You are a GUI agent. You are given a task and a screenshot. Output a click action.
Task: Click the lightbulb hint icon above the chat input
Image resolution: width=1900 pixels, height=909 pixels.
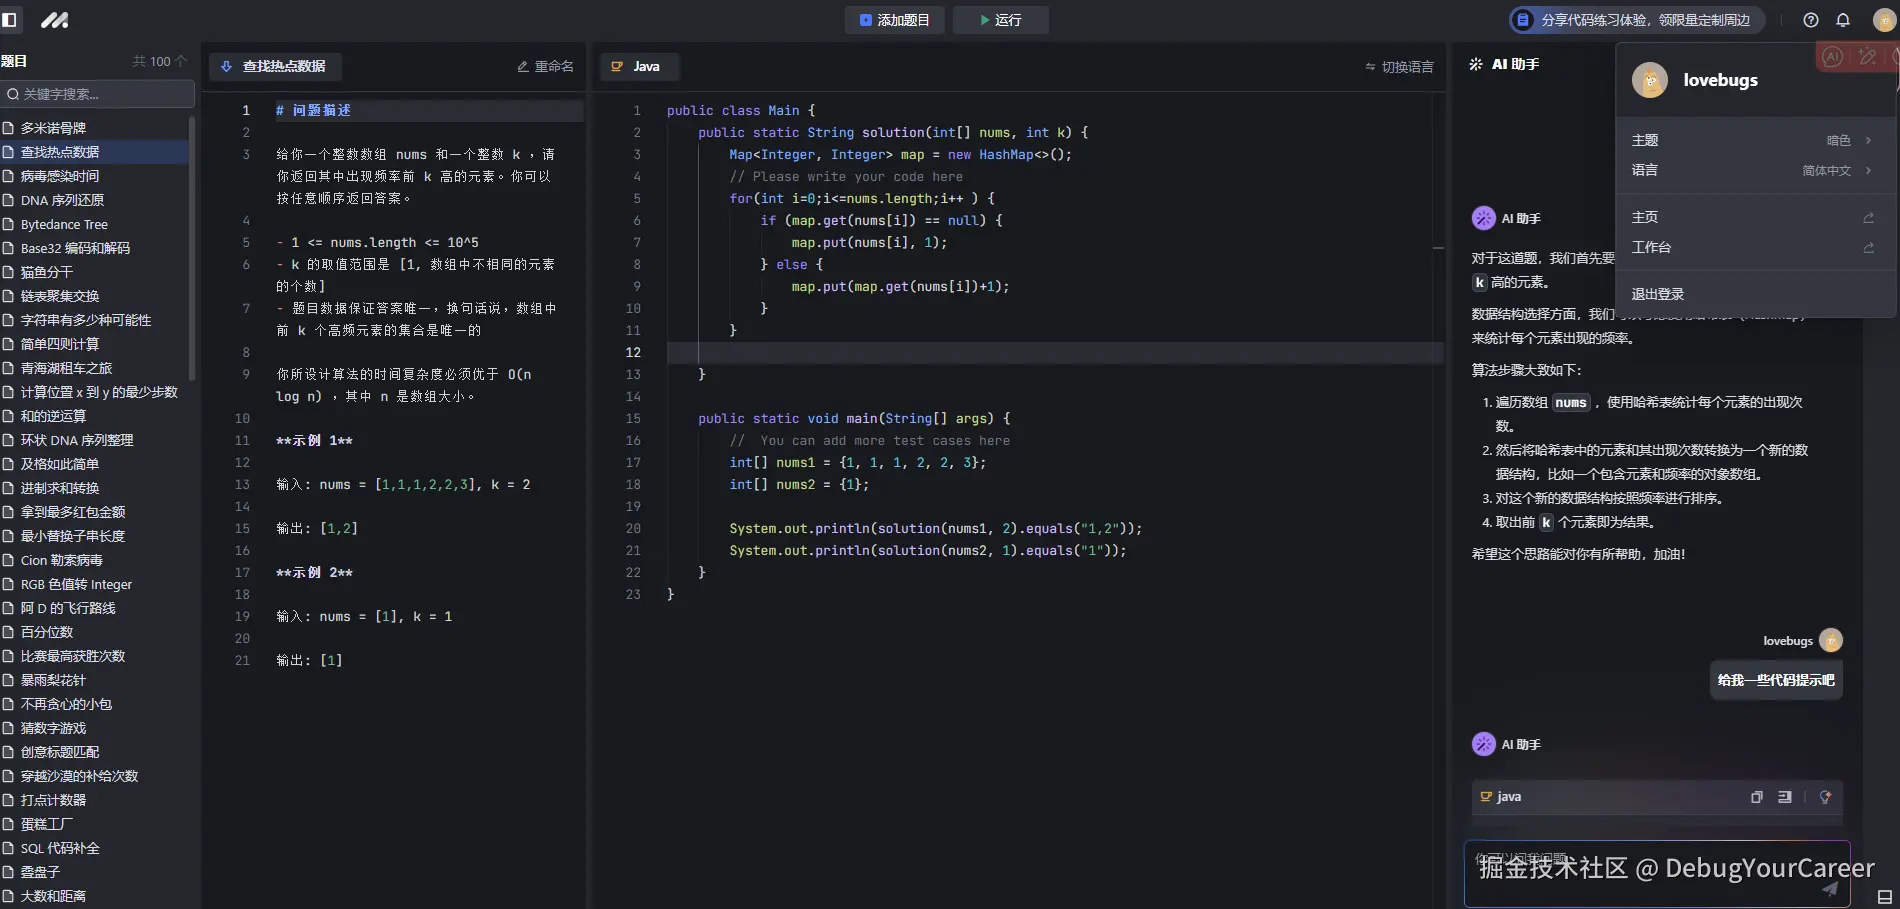(x=1824, y=797)
